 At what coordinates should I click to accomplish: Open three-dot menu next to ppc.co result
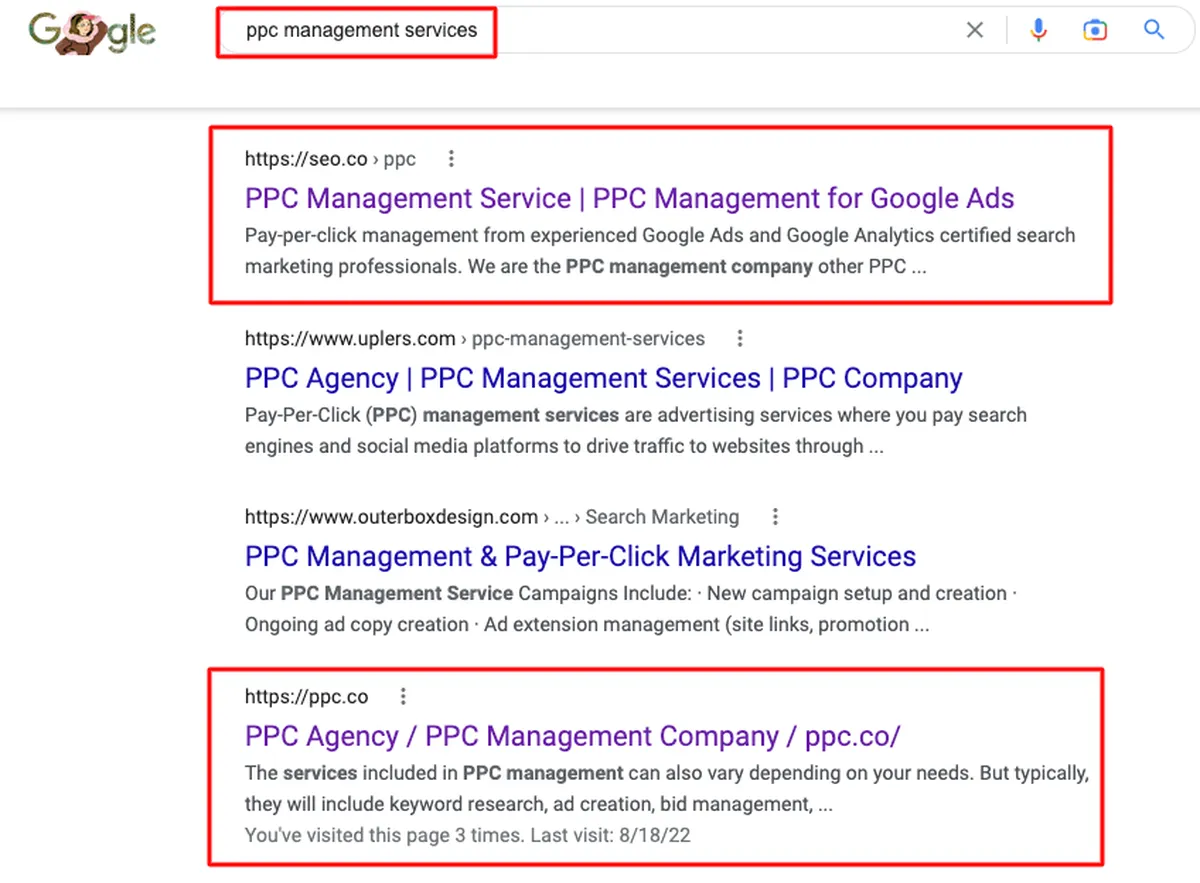click(403, 696)
